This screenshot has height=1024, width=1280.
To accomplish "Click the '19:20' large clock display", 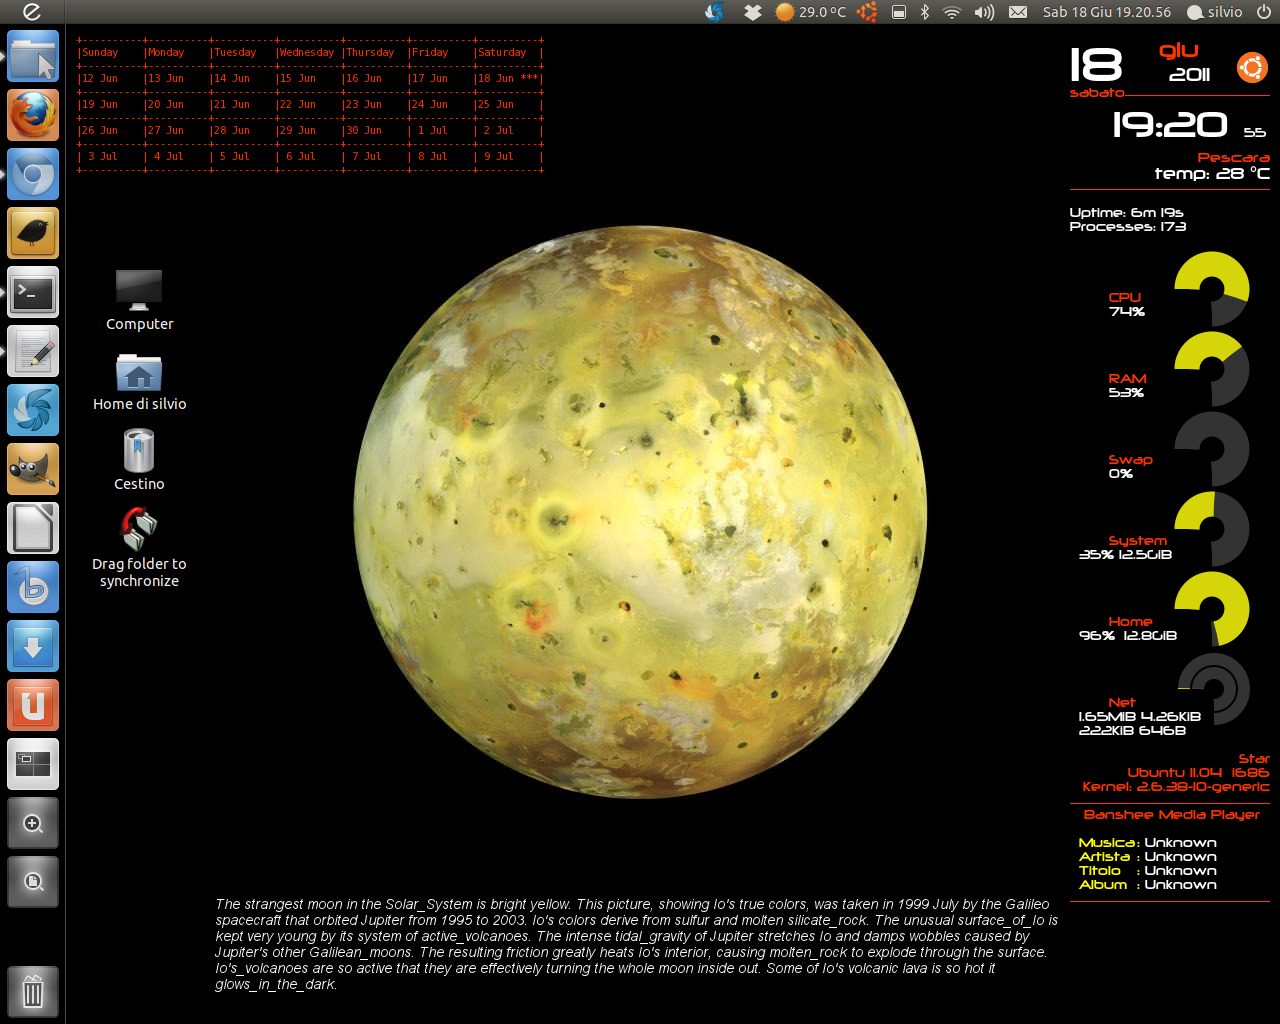I will tap(1170, 125).
